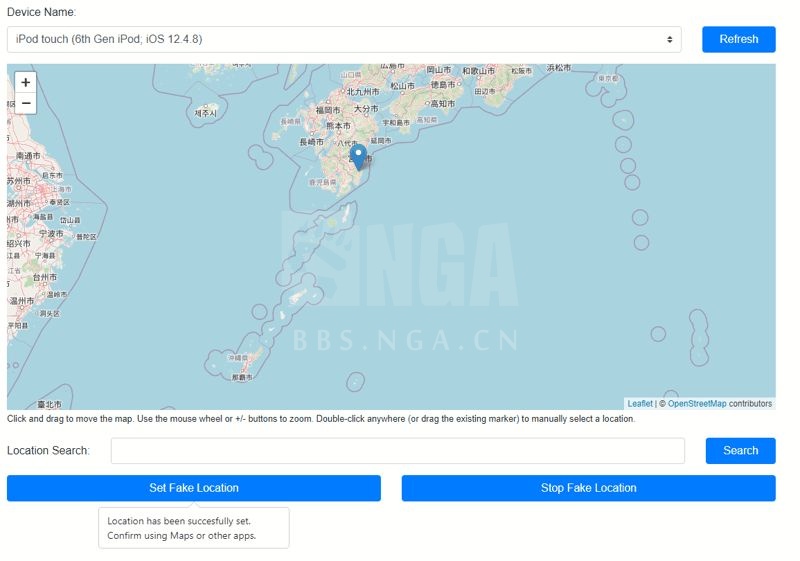This screenshot has width=800, height=561.
Task: Click Set Fake Location button
Action: pyautogui.click(x=194, y=488)
